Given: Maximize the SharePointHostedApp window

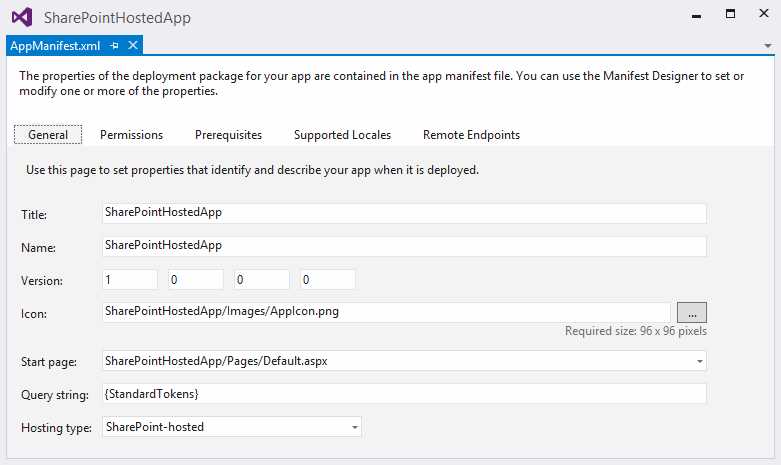Looking at the screenshot, I should click(730, 14).
